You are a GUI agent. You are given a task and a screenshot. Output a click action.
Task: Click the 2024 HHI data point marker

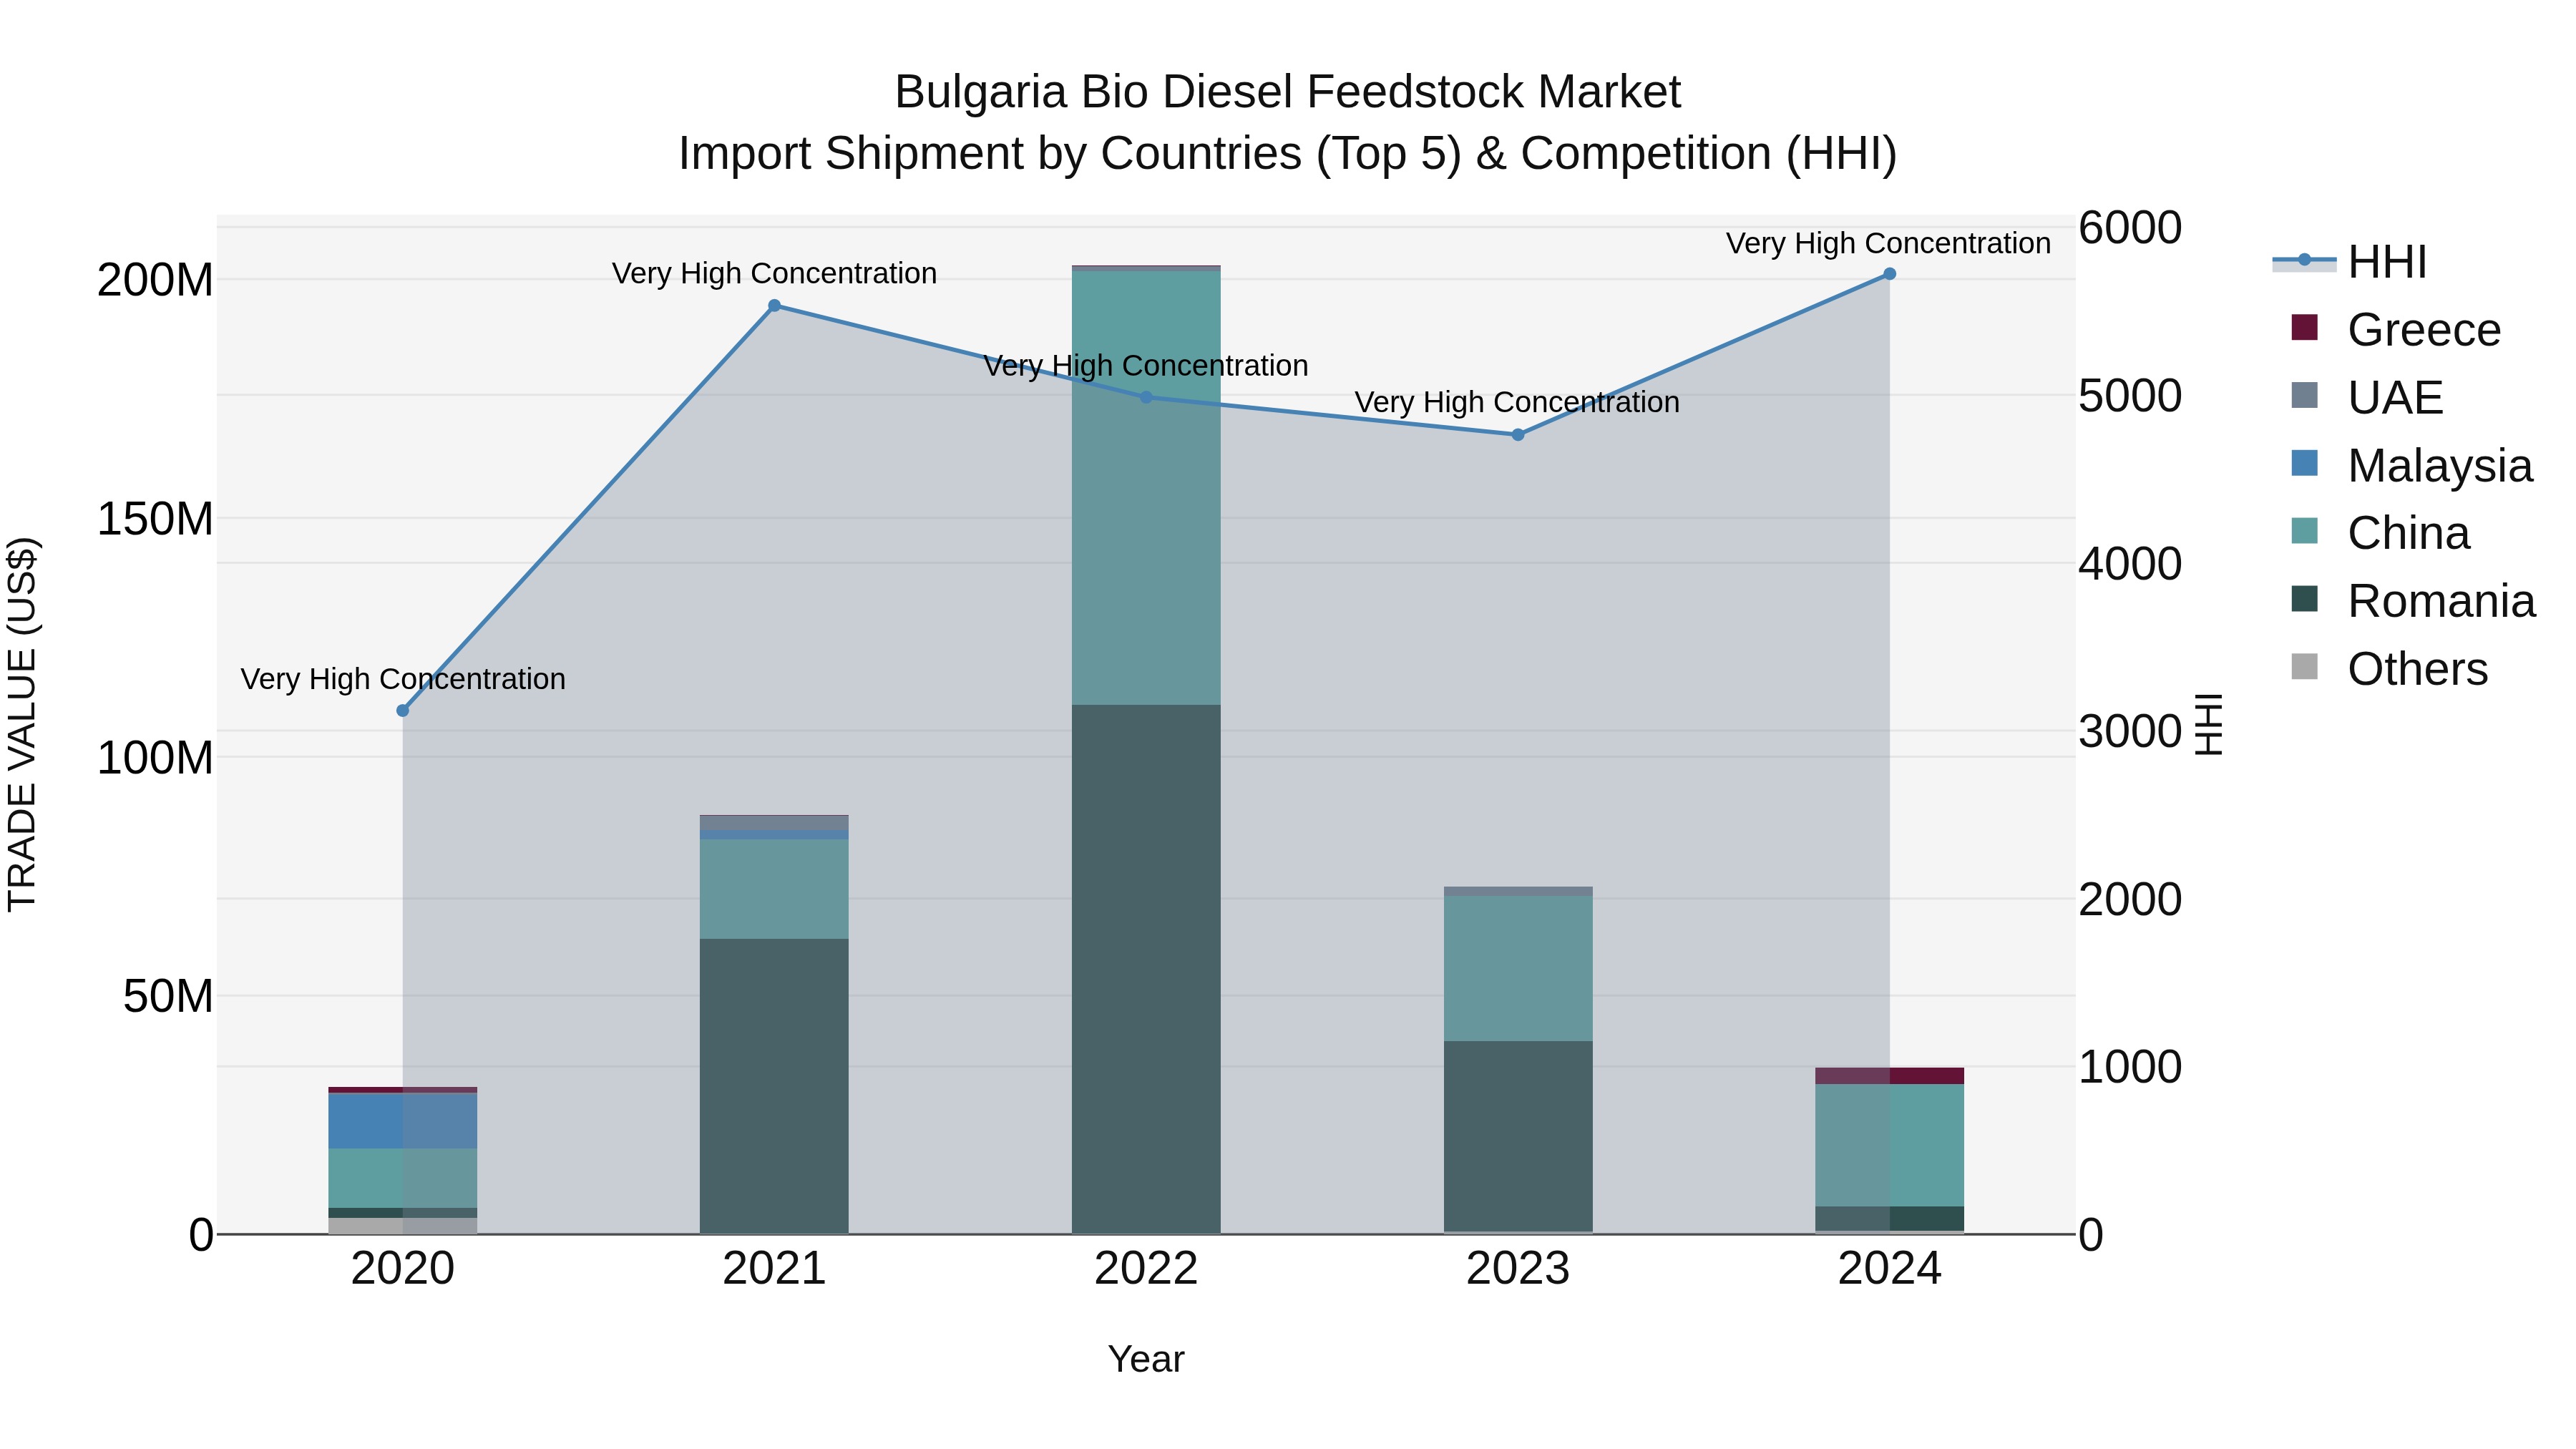click(1889, 274)
